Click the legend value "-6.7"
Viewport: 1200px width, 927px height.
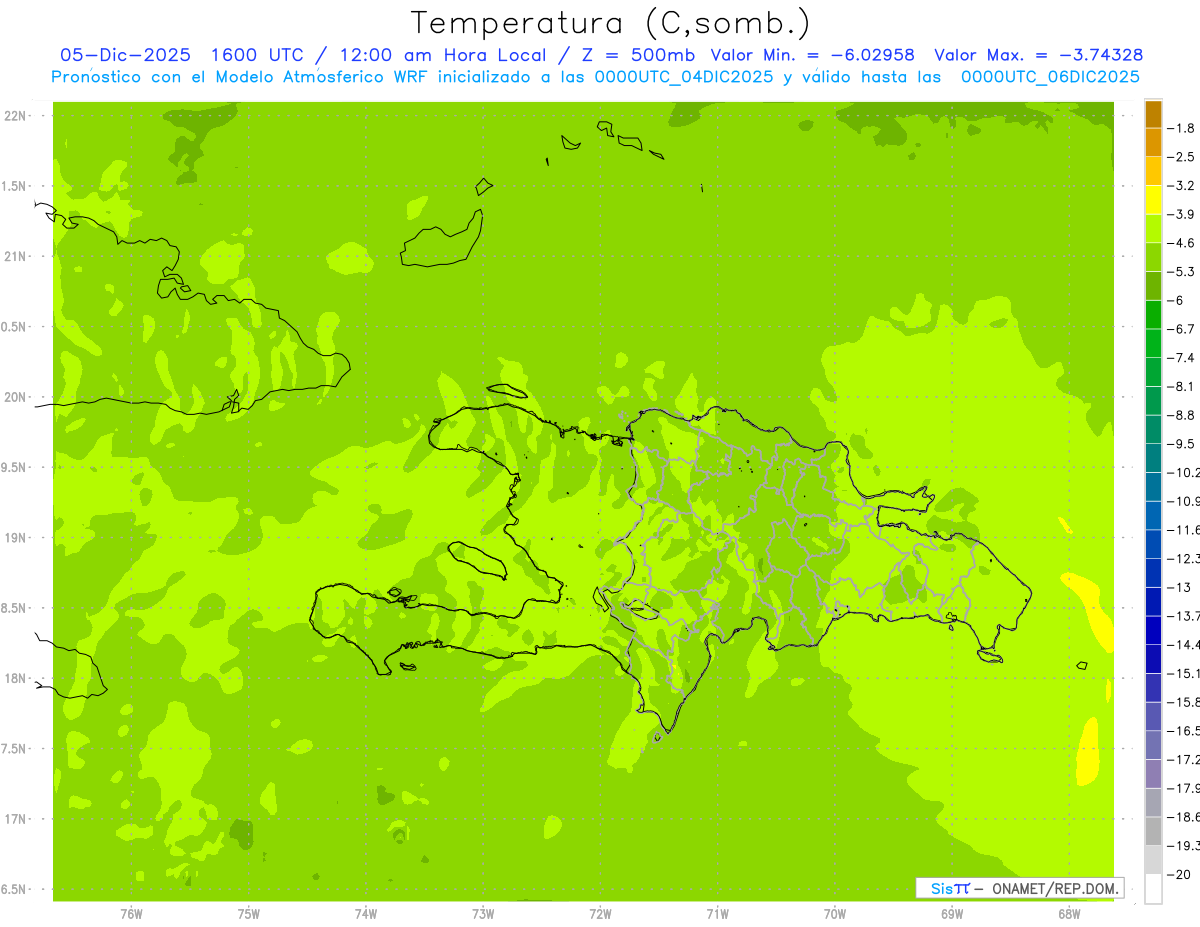[x=1183, y=329]
